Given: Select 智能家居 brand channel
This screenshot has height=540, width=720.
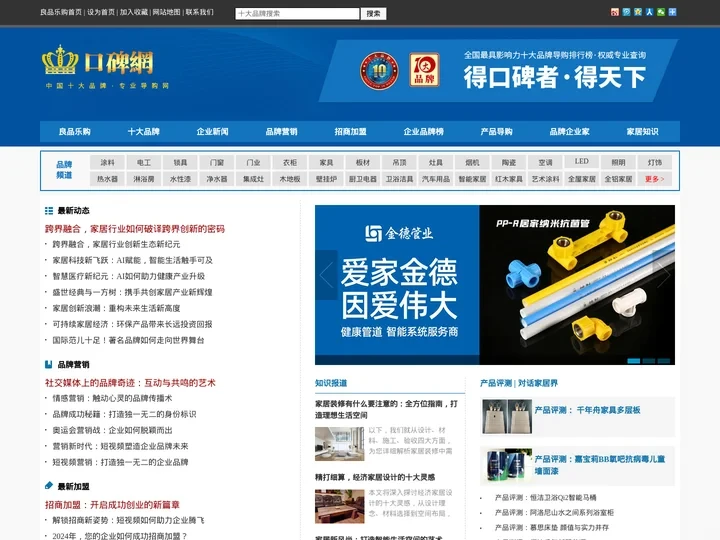Looking at the screenshot, I should coord(472,179).
